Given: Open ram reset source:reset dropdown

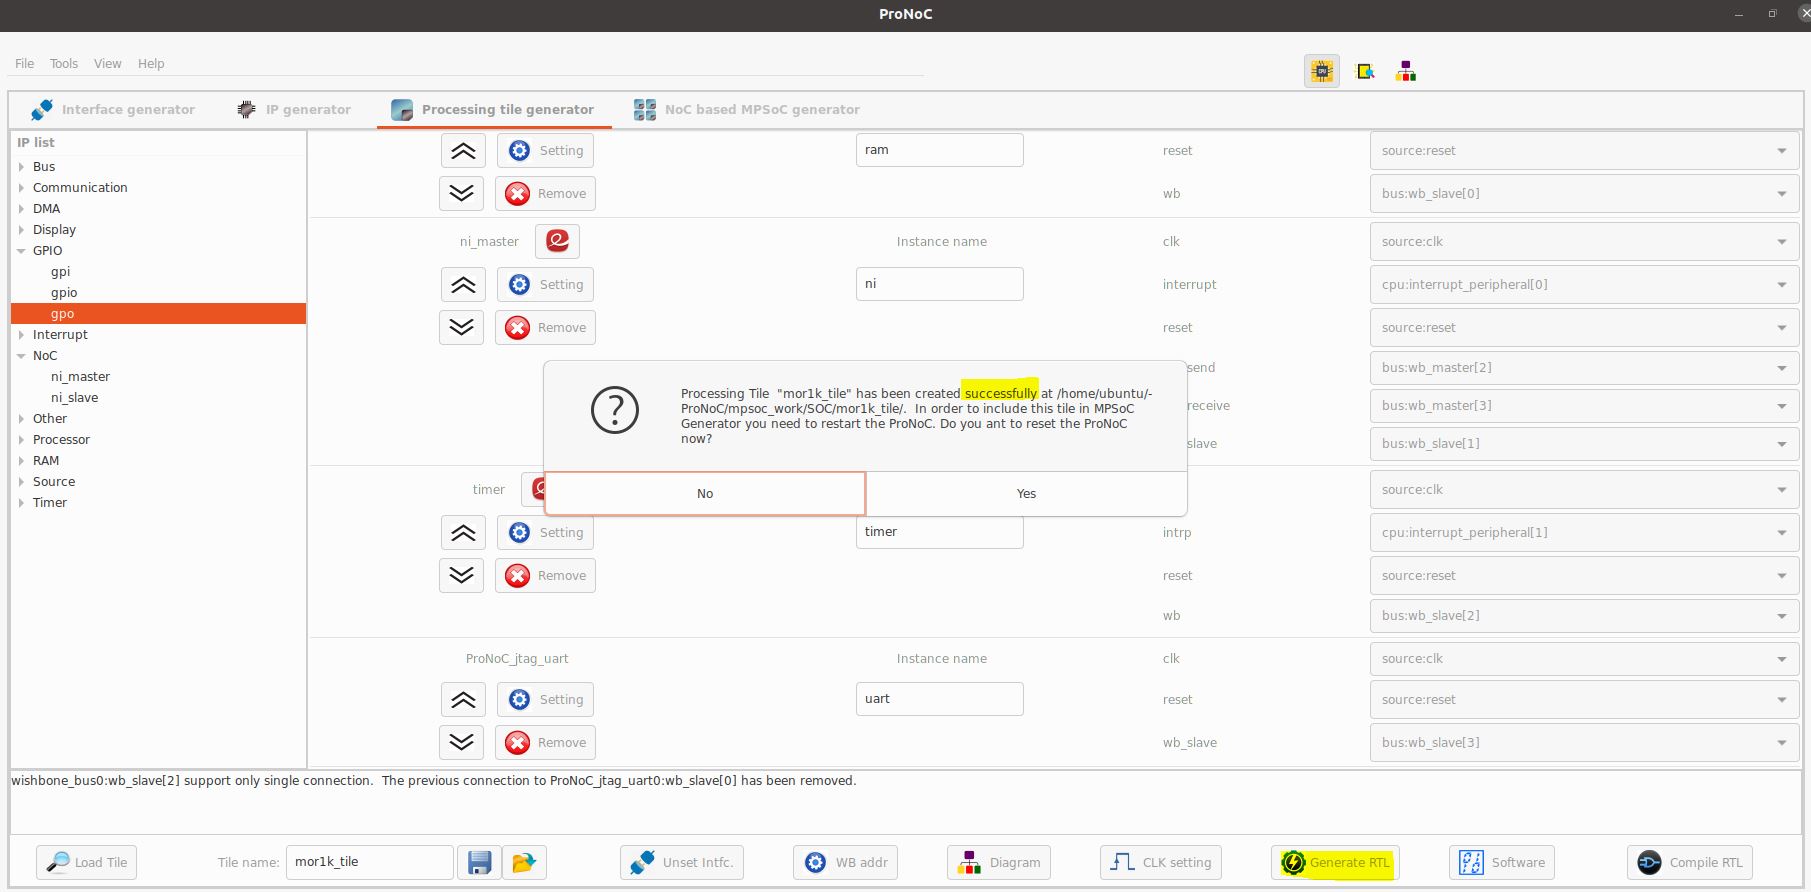Looking at the screenshot, I should pyautogui.click(x=1584, y=151).
